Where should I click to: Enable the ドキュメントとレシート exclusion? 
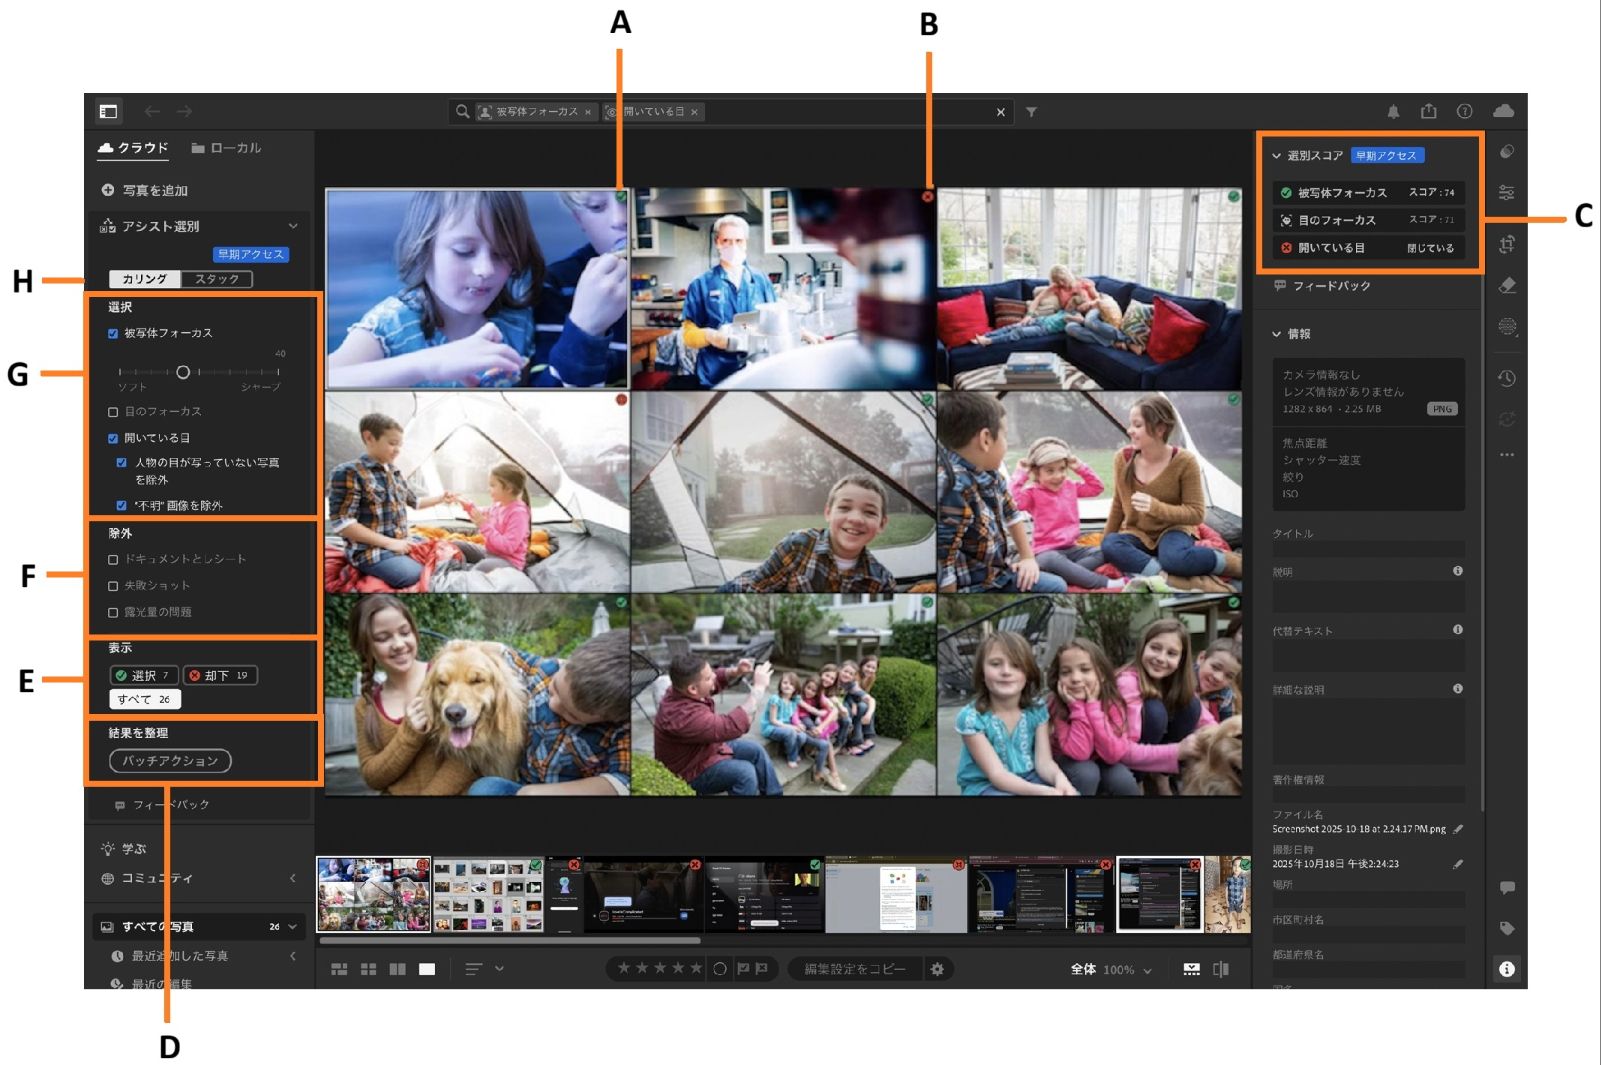[113, 559]
